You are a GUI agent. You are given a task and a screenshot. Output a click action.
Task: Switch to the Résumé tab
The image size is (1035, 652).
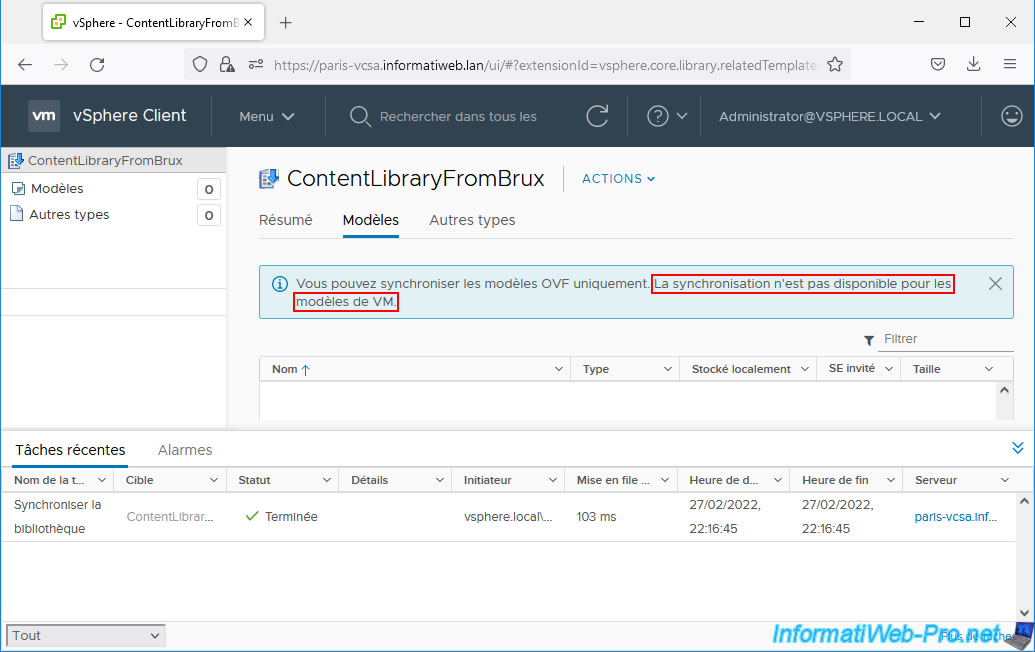(285, 220)
